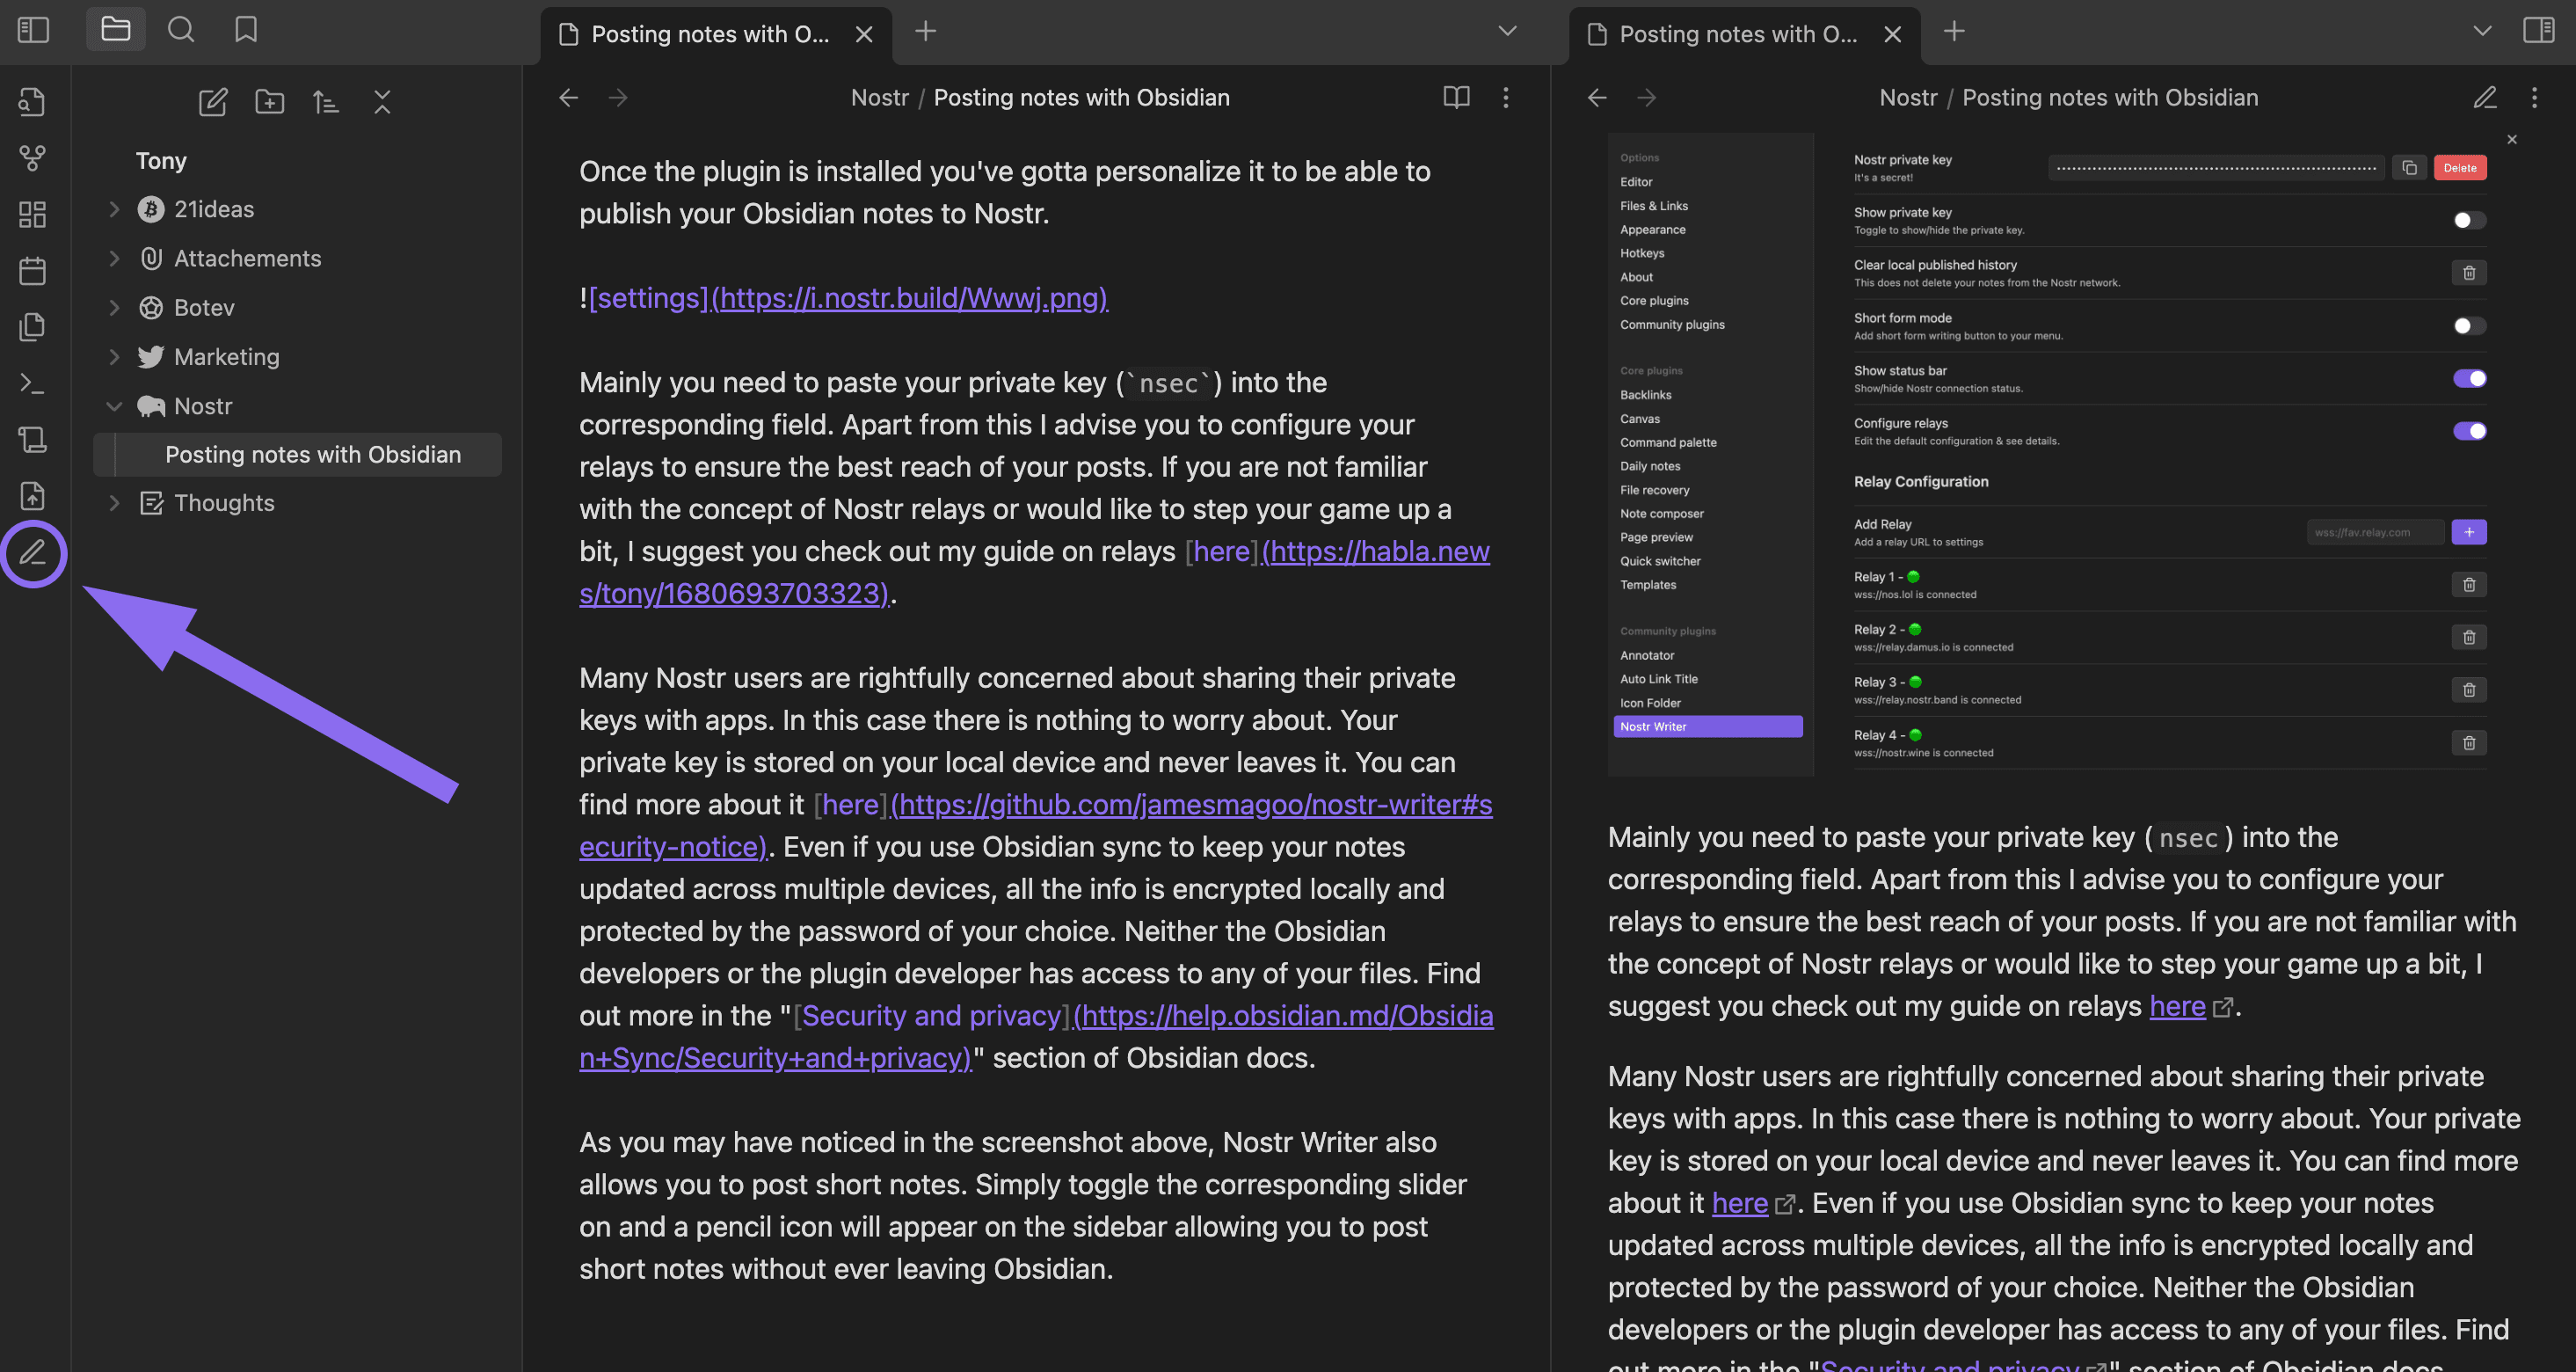Open more options in right note pane

2534,97
